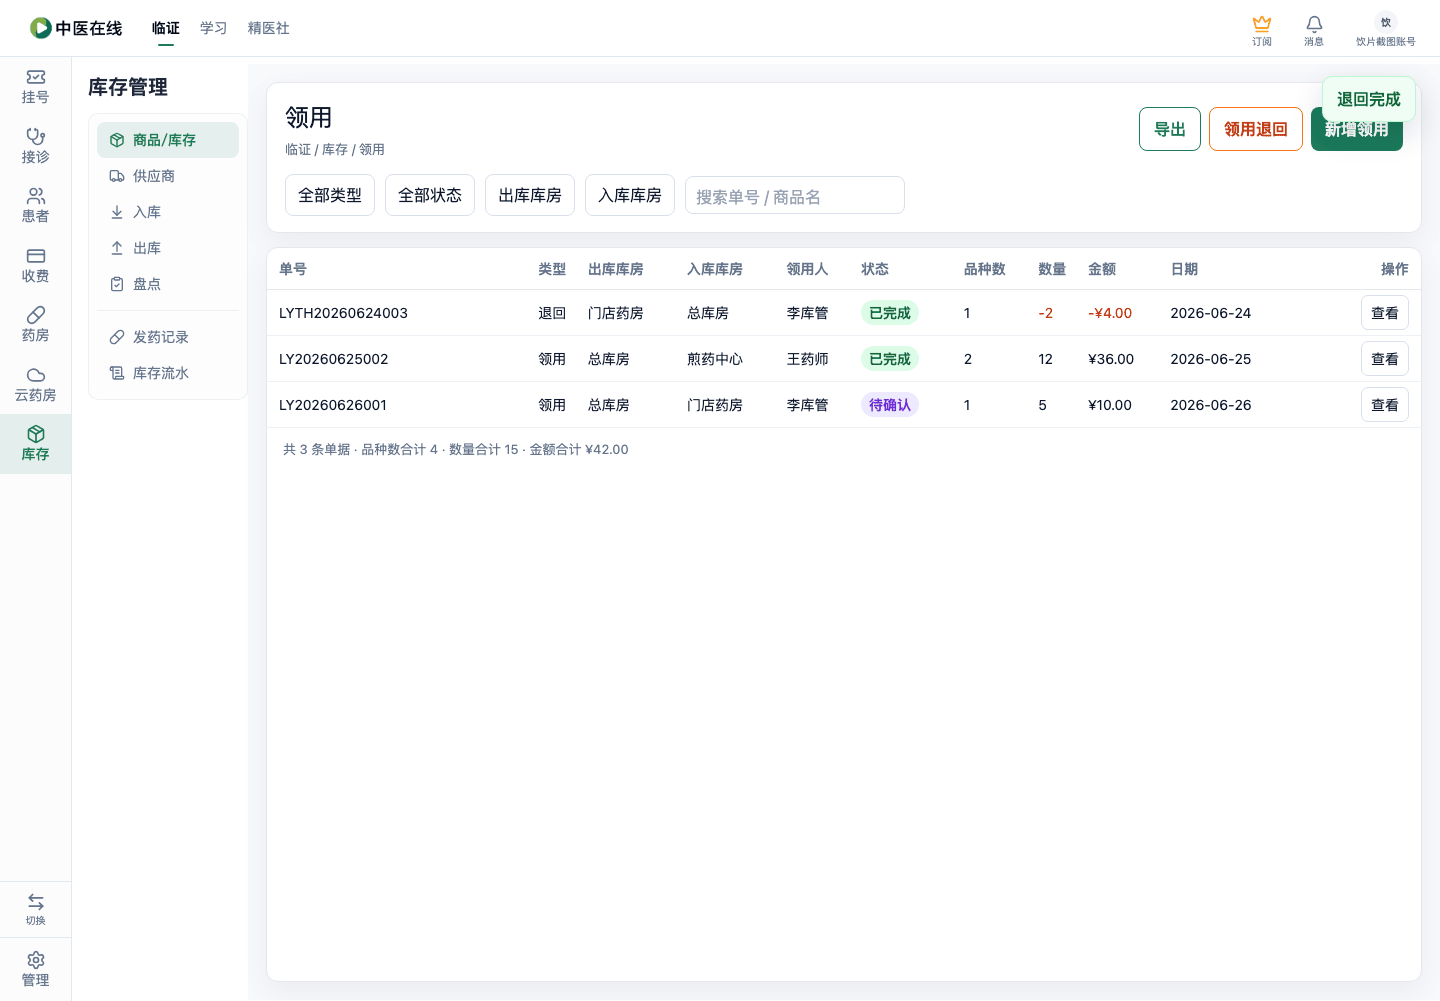Viewport: 1440px width, 1001px height.
Task: Select 发药记录 in inventory menu
Action: pyautogui.click(x=168, y=337)
